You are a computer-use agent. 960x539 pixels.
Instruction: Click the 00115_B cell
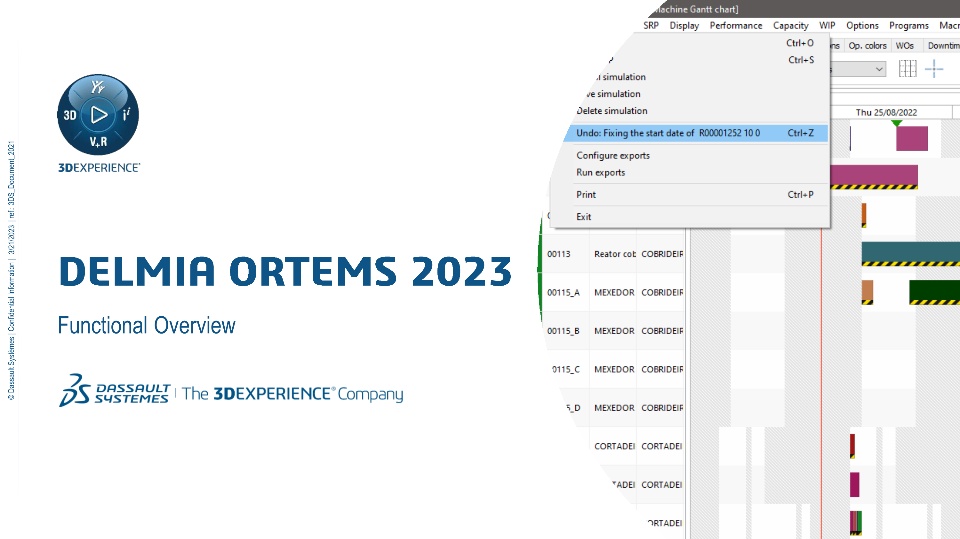(563, 331)
